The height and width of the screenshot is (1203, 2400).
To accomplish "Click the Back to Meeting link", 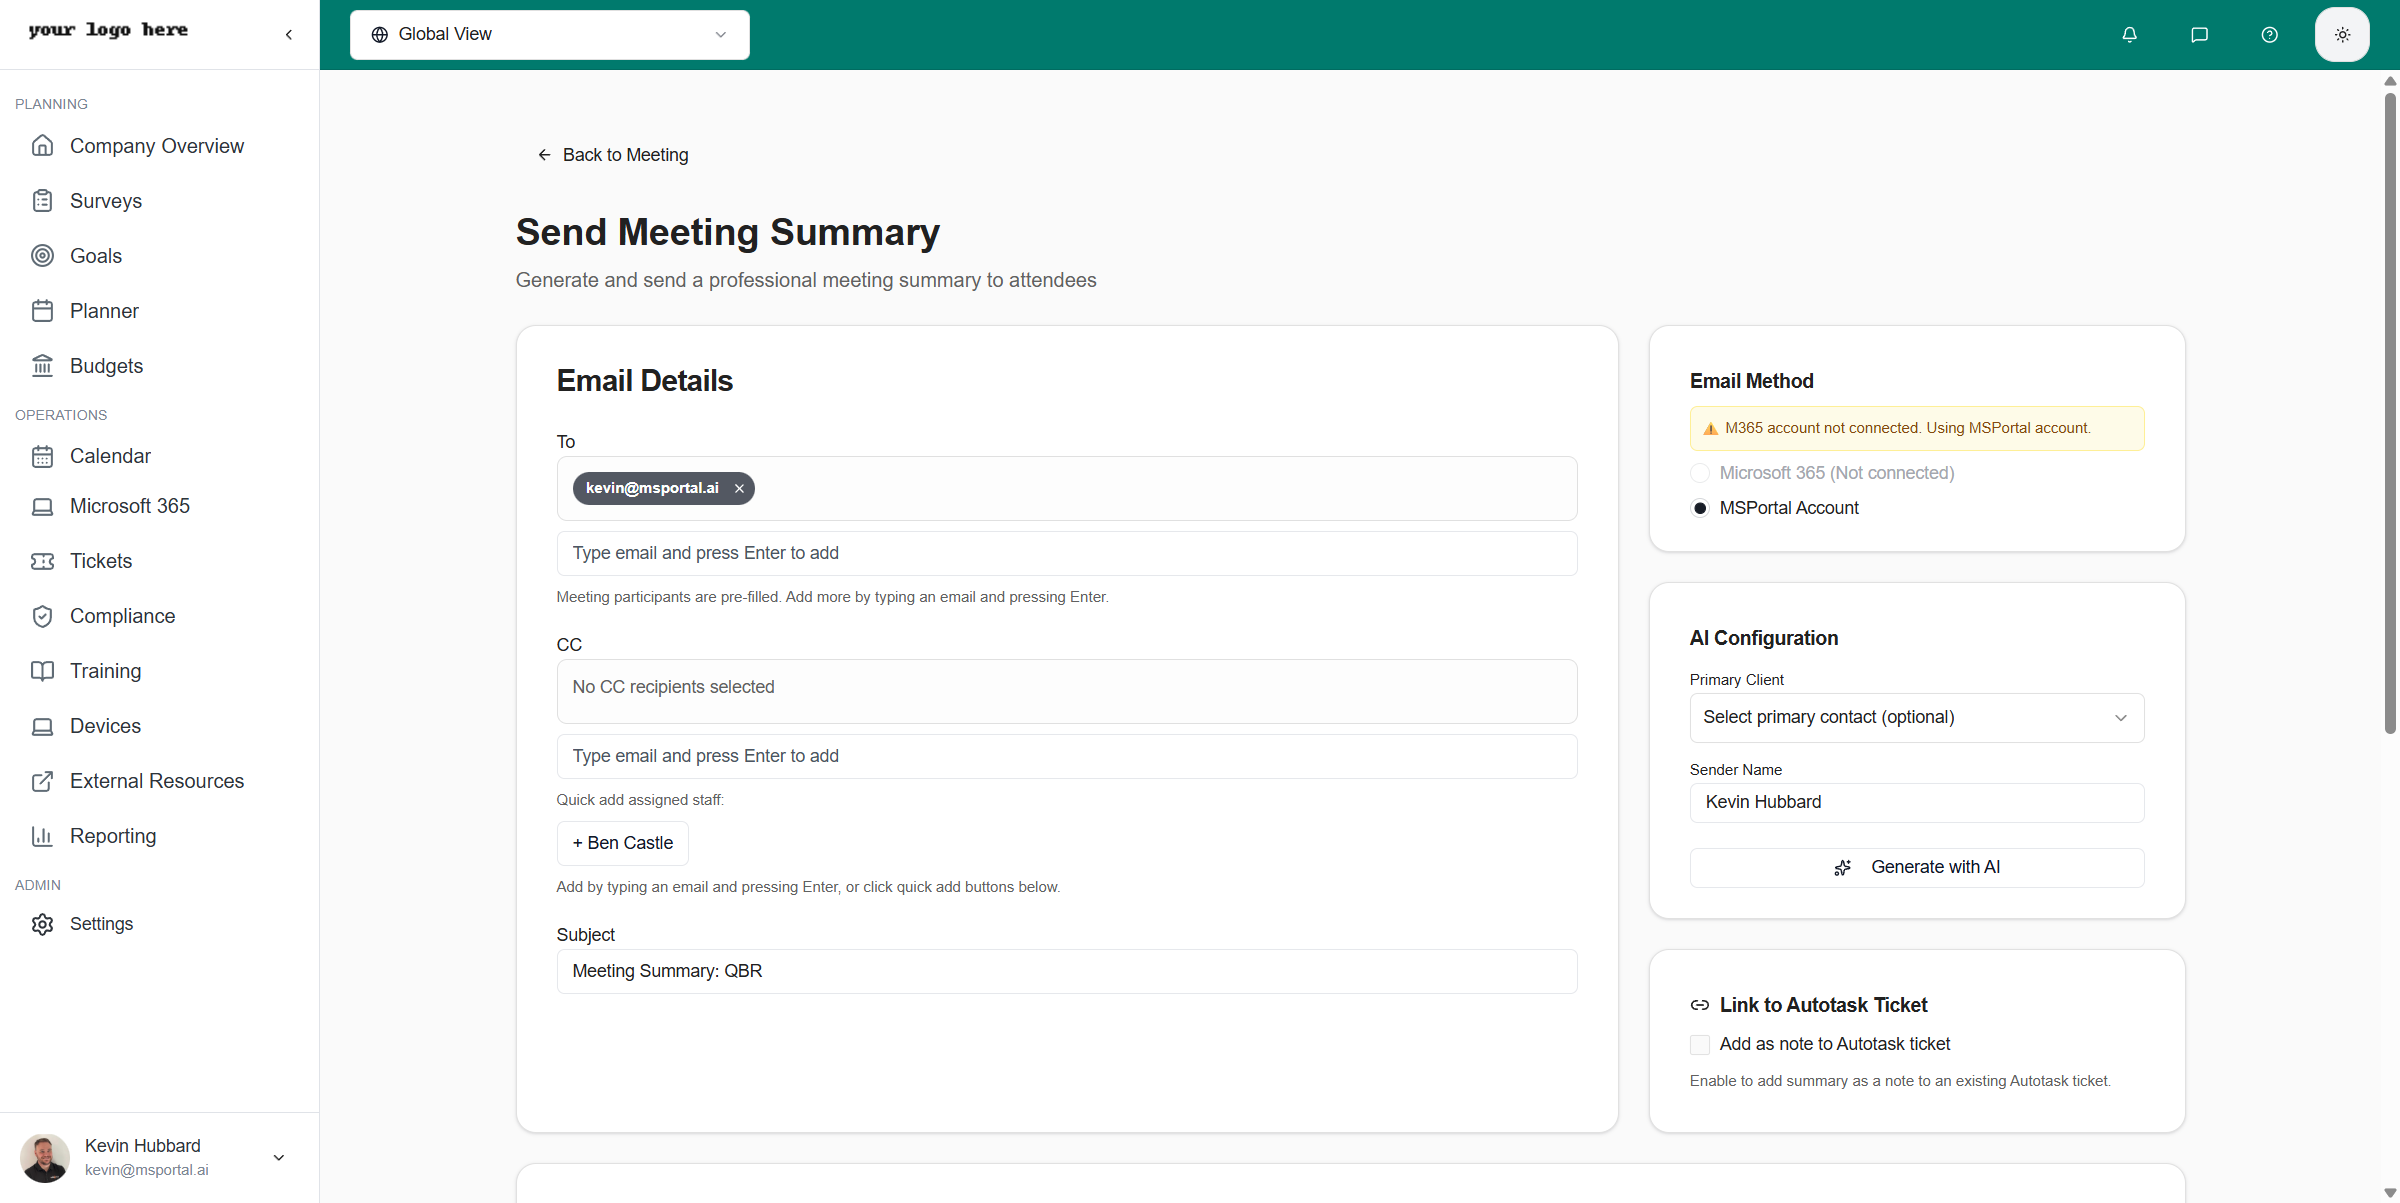I will point(613,154).
